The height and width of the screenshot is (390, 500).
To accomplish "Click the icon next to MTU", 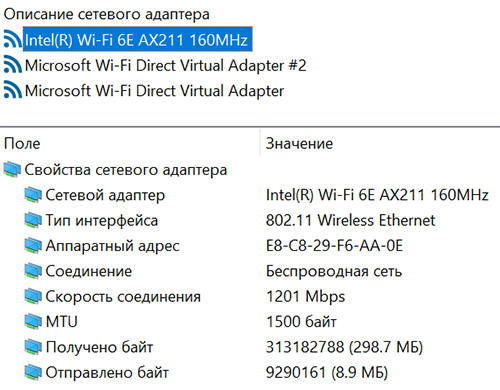I will [33, 321].
